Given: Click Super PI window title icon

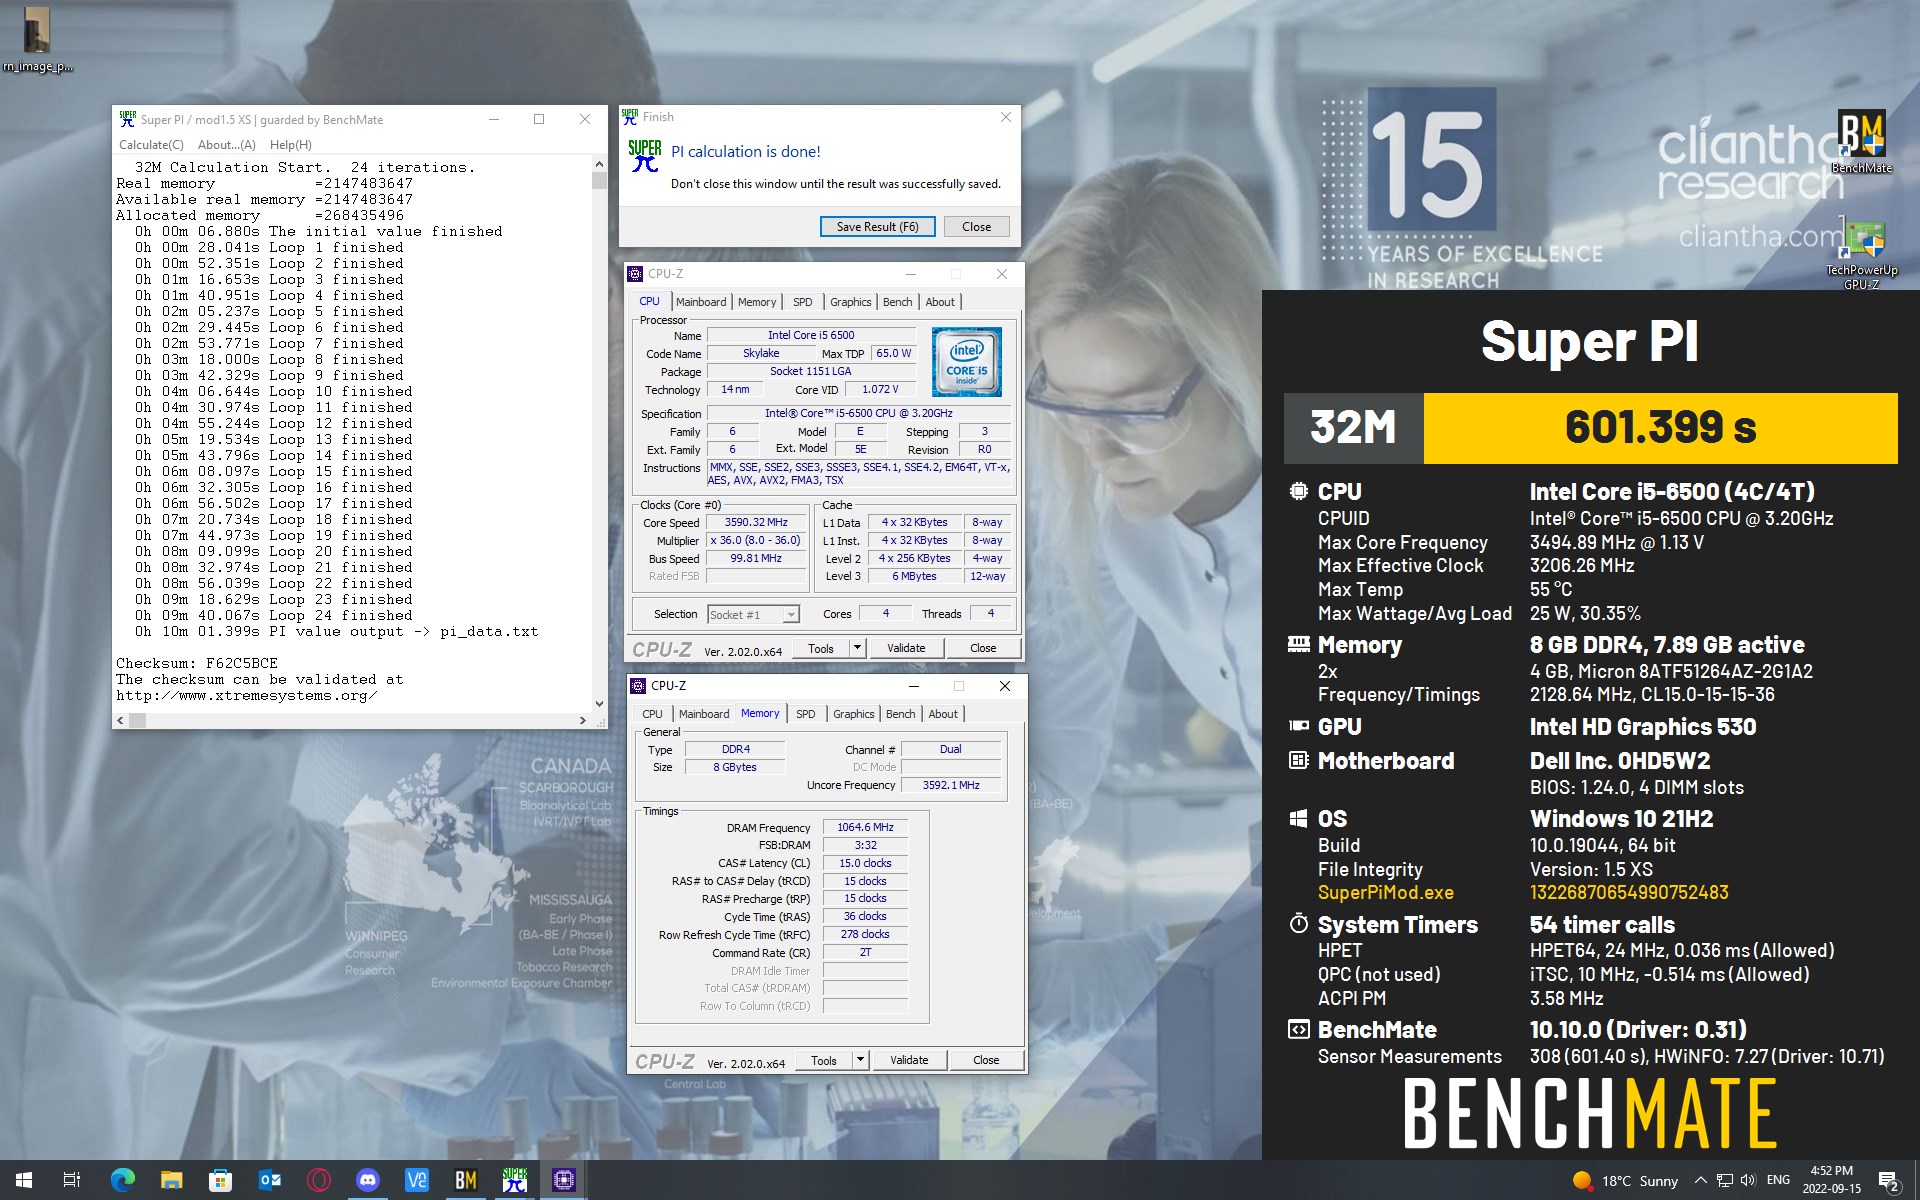Looking at the screenshot, I should tap(128, 119).
